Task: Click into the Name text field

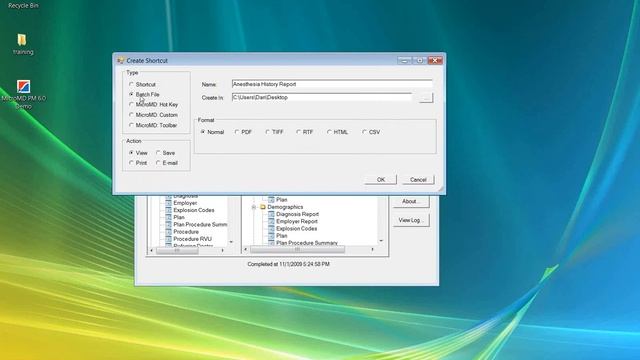Action: (x=332, y=84)
